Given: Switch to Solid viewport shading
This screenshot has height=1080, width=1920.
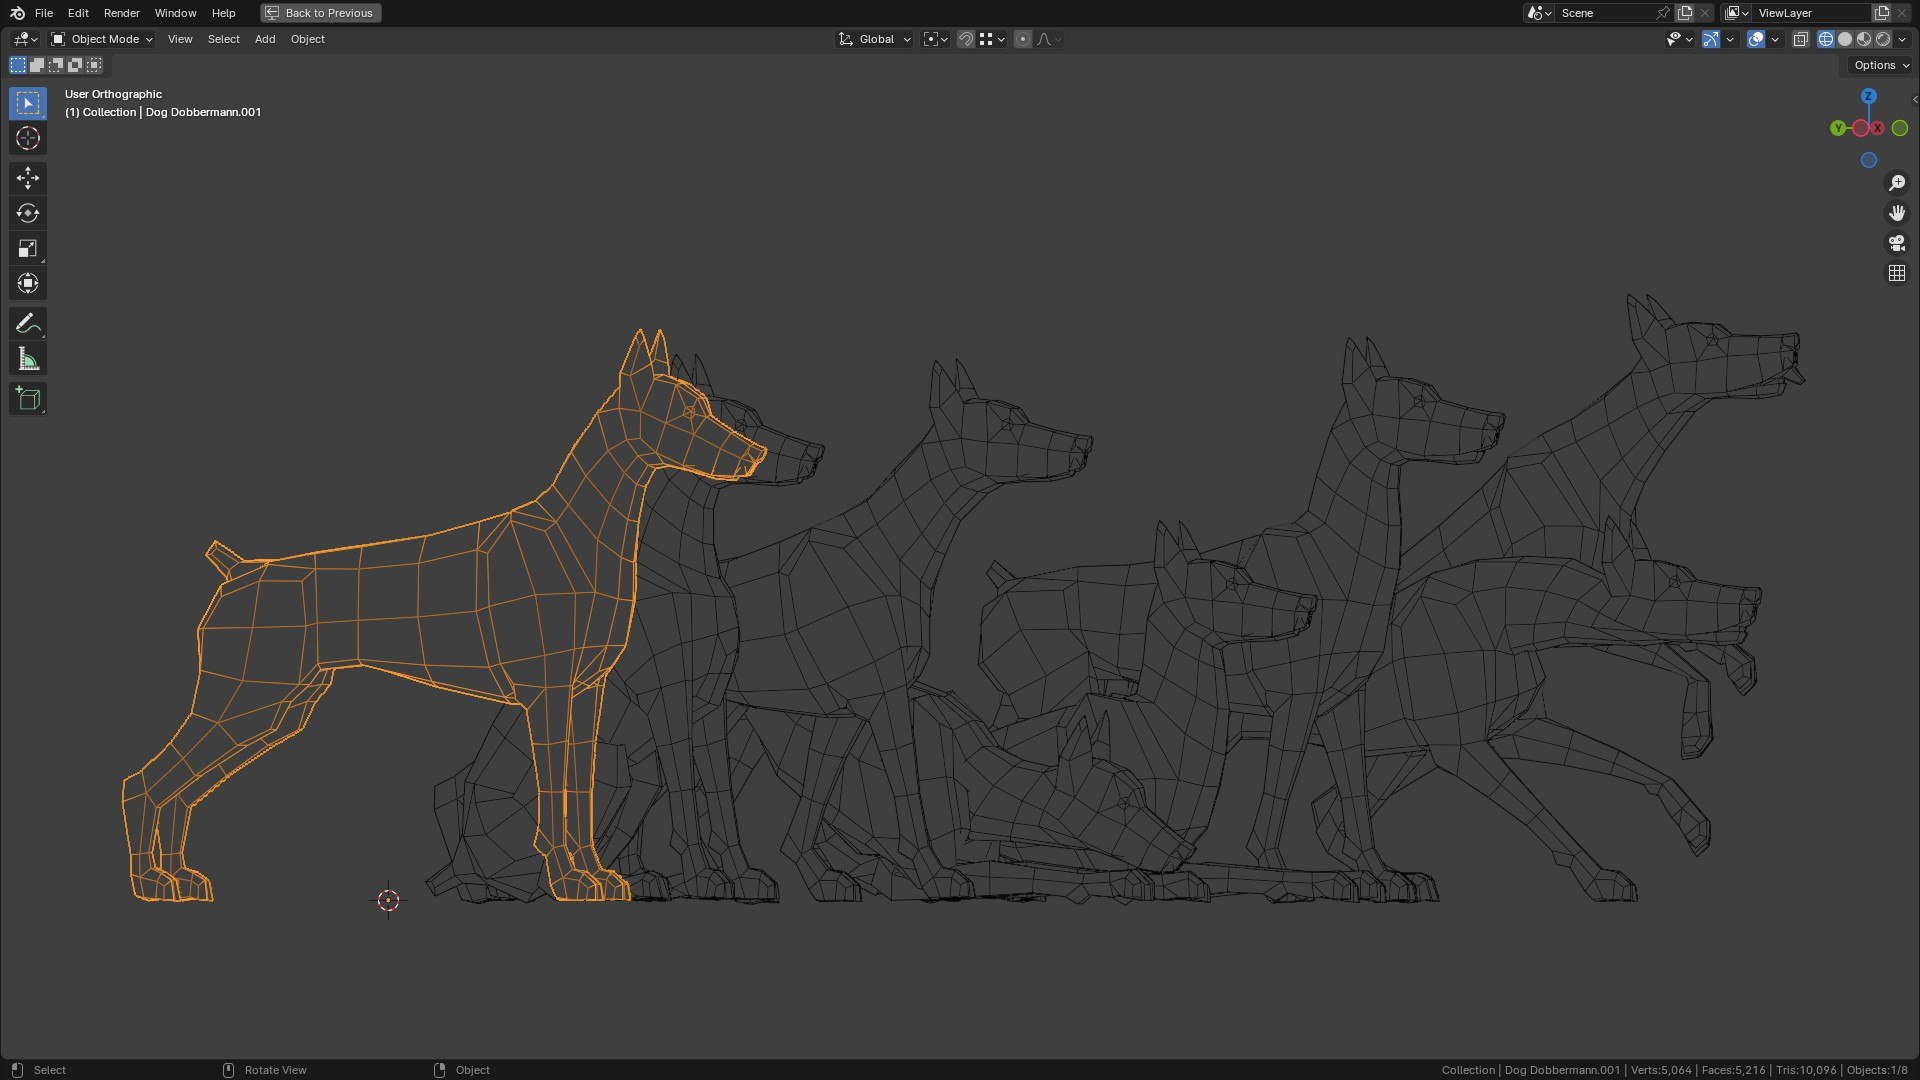Looking at the screenshot, I should coord(1845,39).
